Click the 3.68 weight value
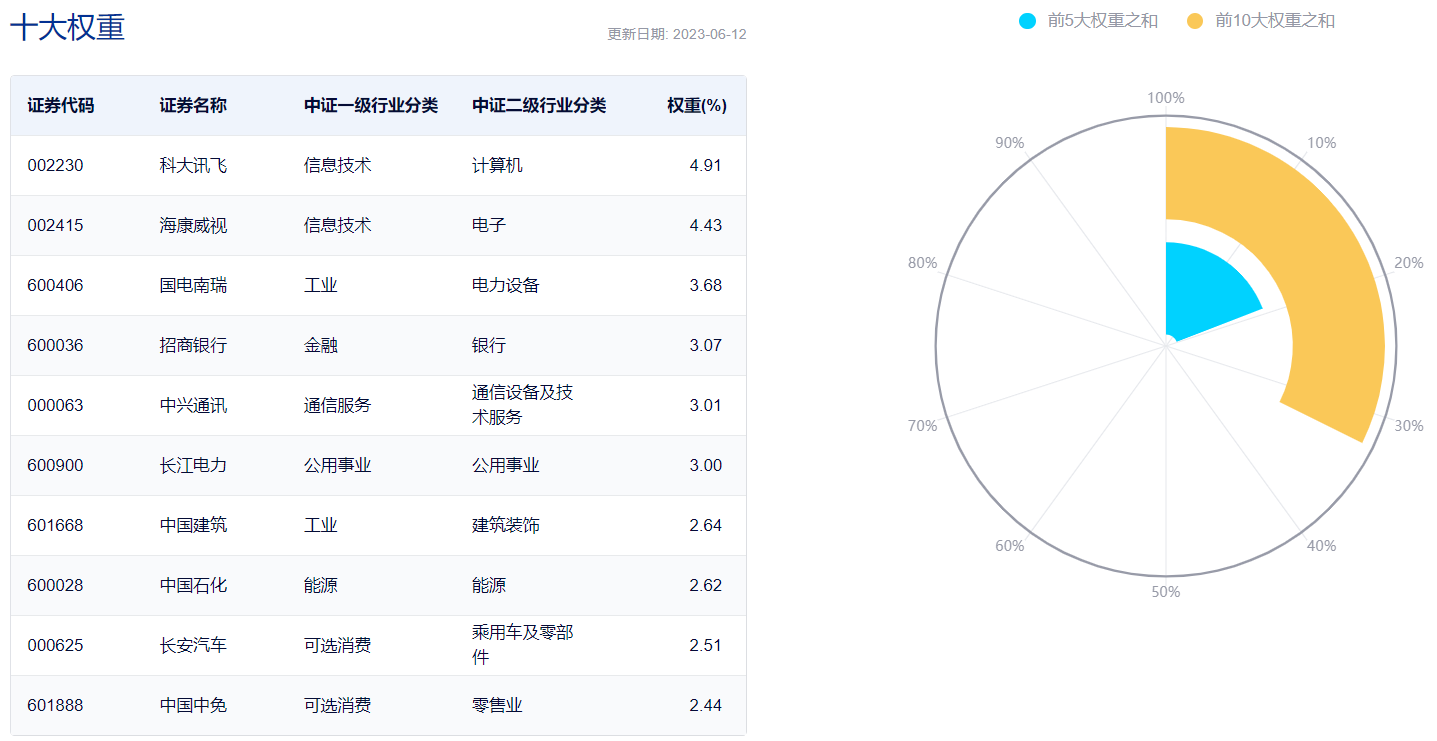 pos(706,285)
